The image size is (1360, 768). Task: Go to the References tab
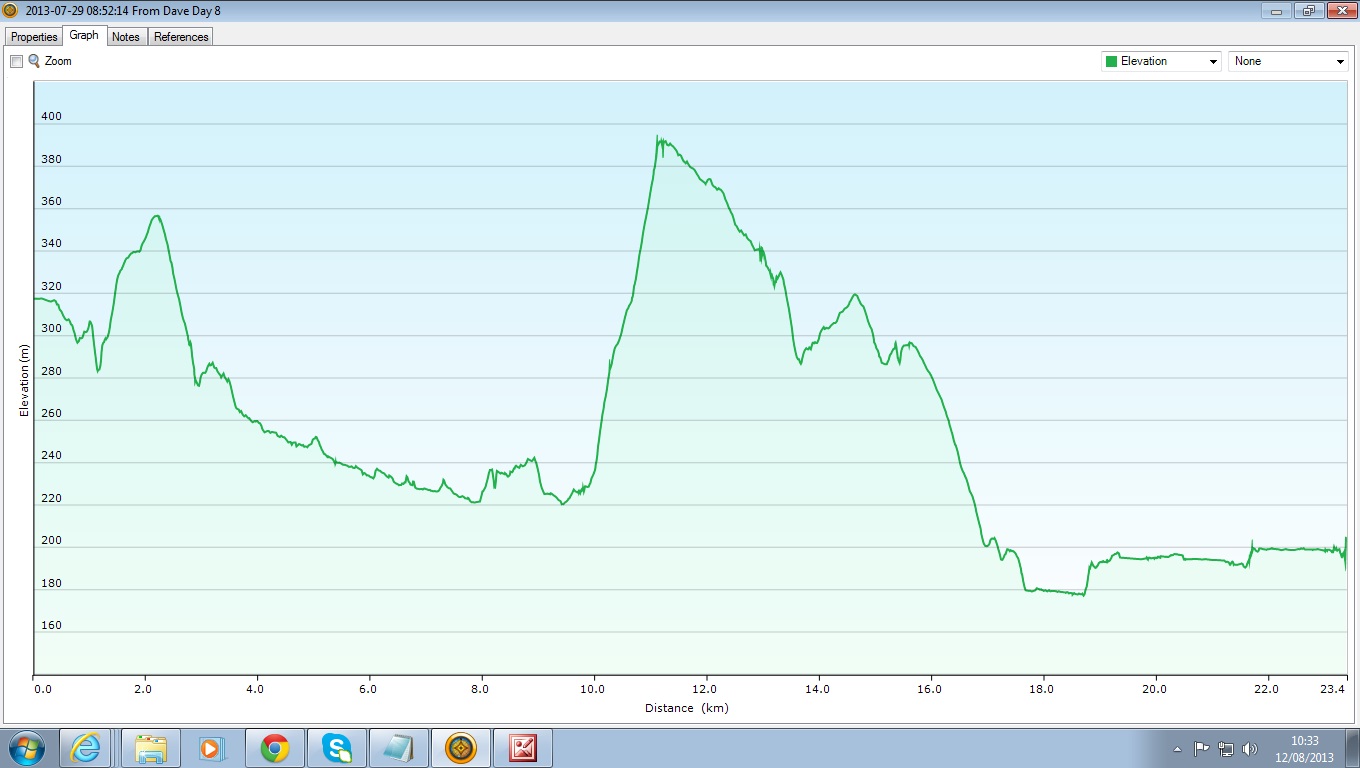coord(181,37)
